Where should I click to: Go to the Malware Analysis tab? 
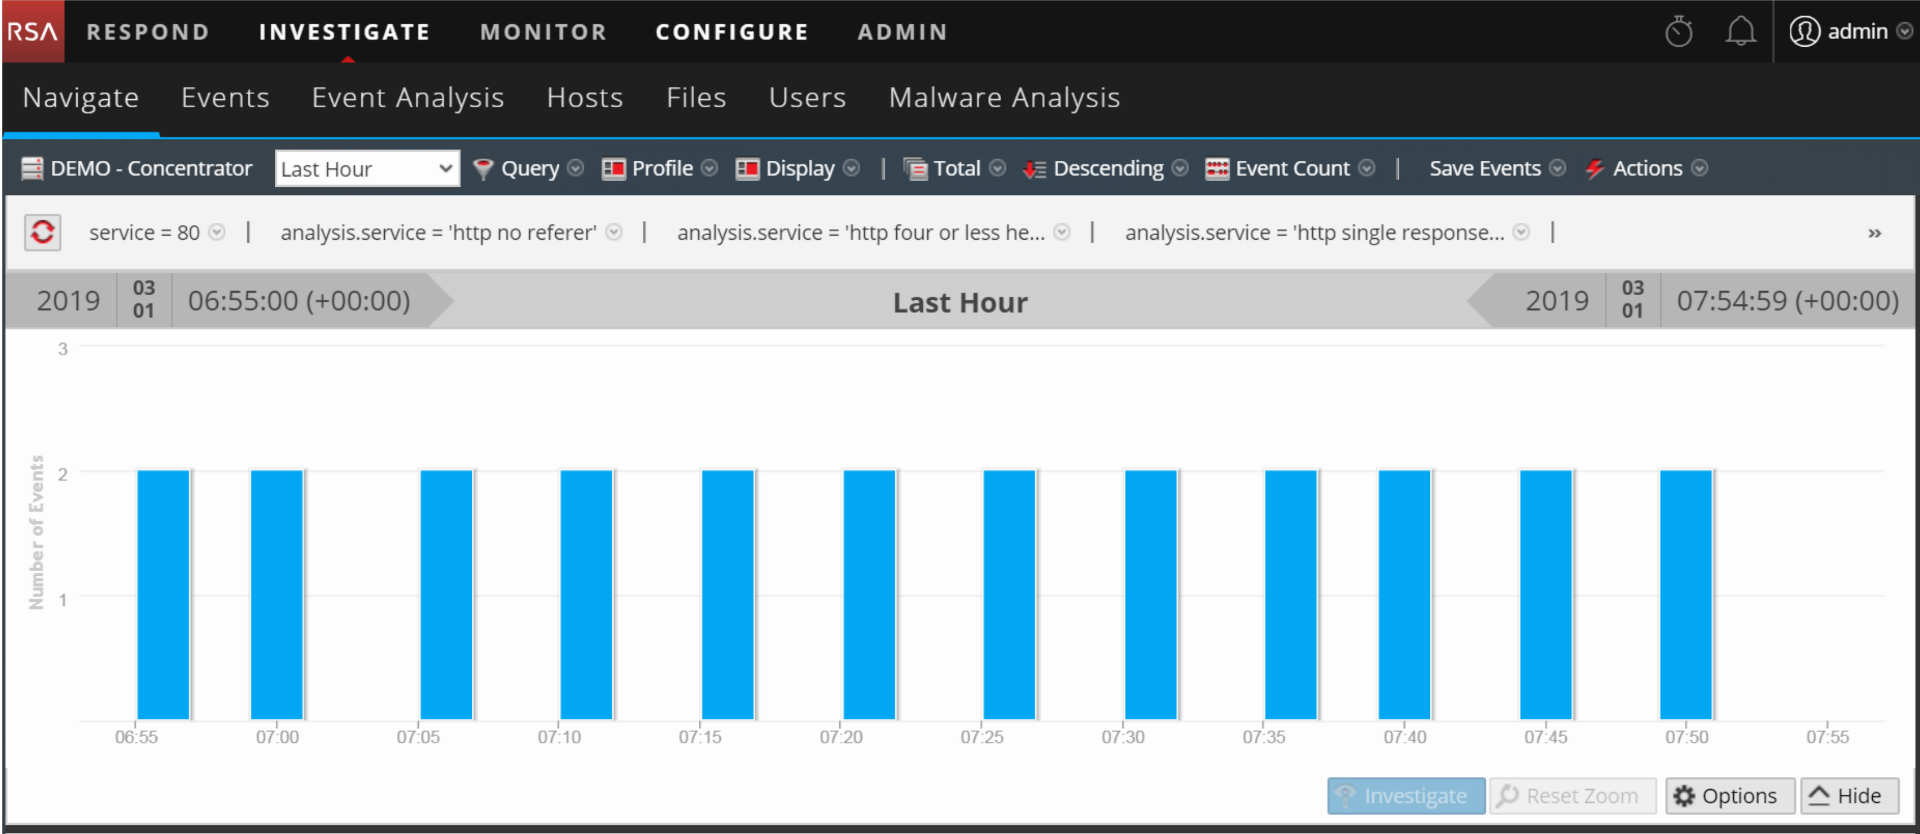click(1004, 98)
